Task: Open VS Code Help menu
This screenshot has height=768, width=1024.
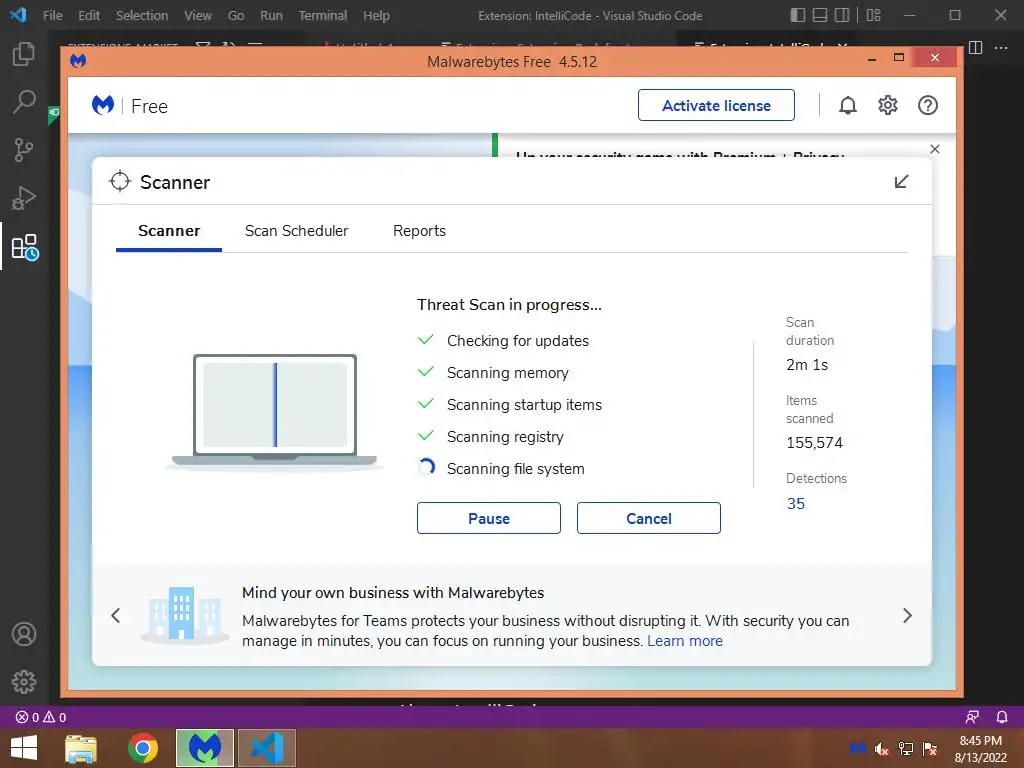Action: [x=376, y=15]
